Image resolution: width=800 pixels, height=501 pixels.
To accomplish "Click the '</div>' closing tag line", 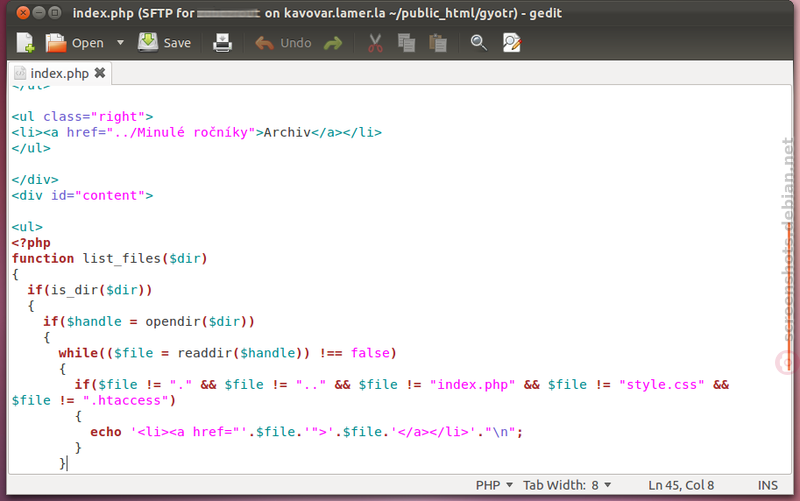I will tap(35, 180).
